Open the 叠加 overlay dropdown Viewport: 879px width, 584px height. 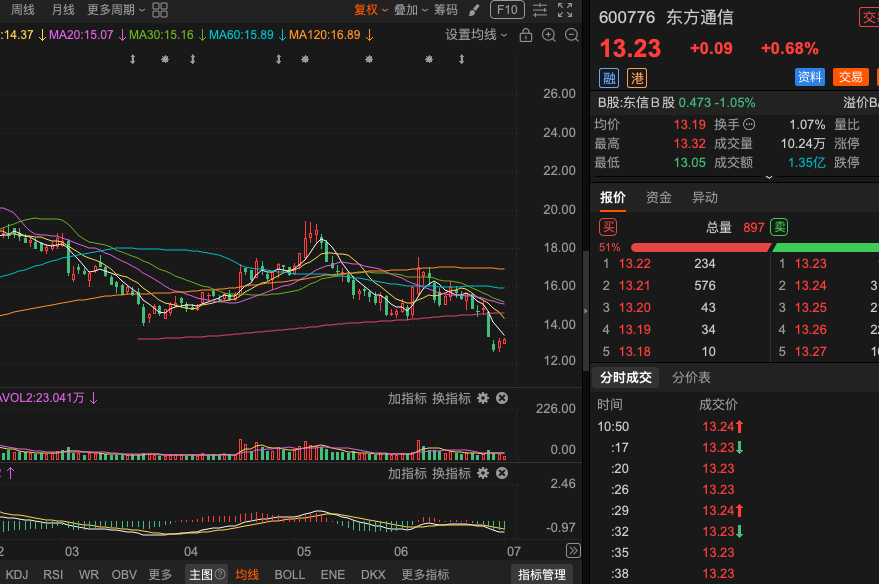[x=411, y=10]
